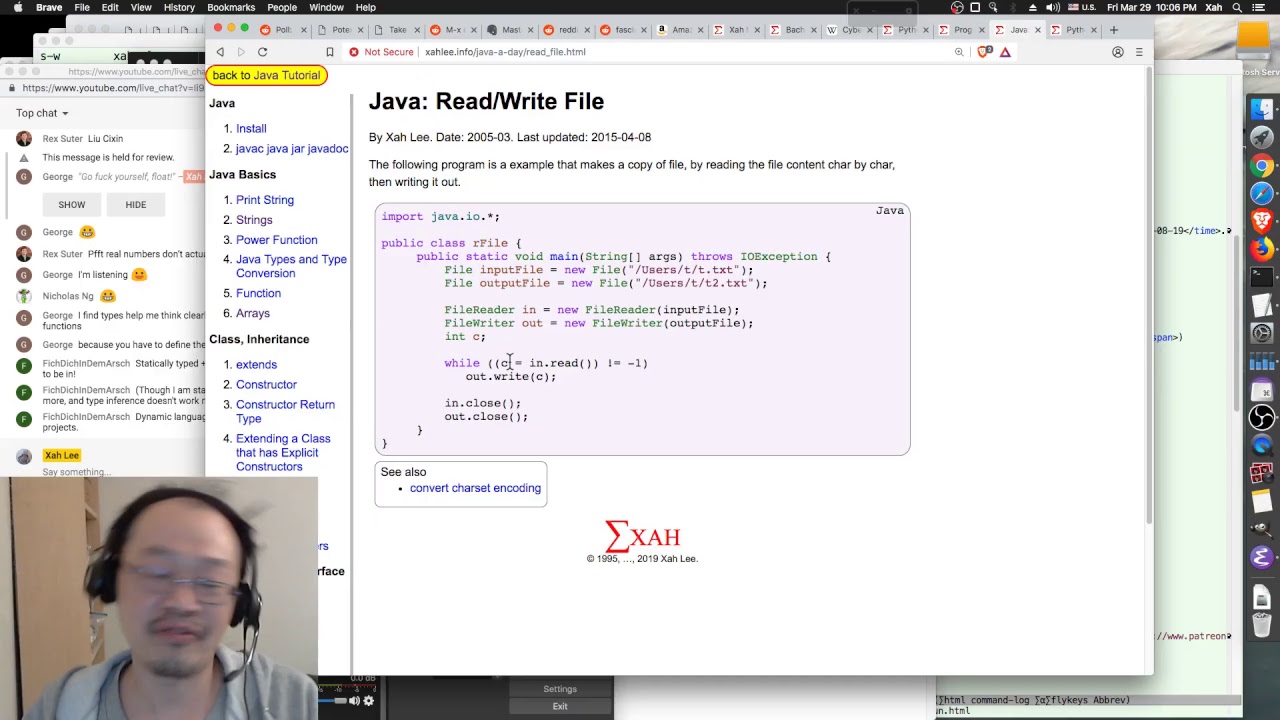
Task: Click the ∑XAH logo link
Action: pos(642,537)
